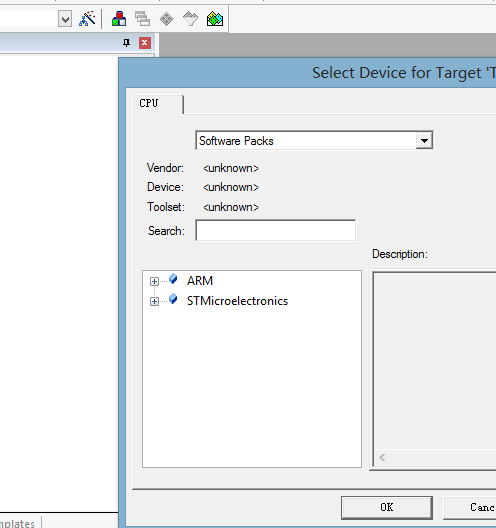Click the Vendor <unknown> value
Viewport: 496px width, 528px height.
coord(231,168)
